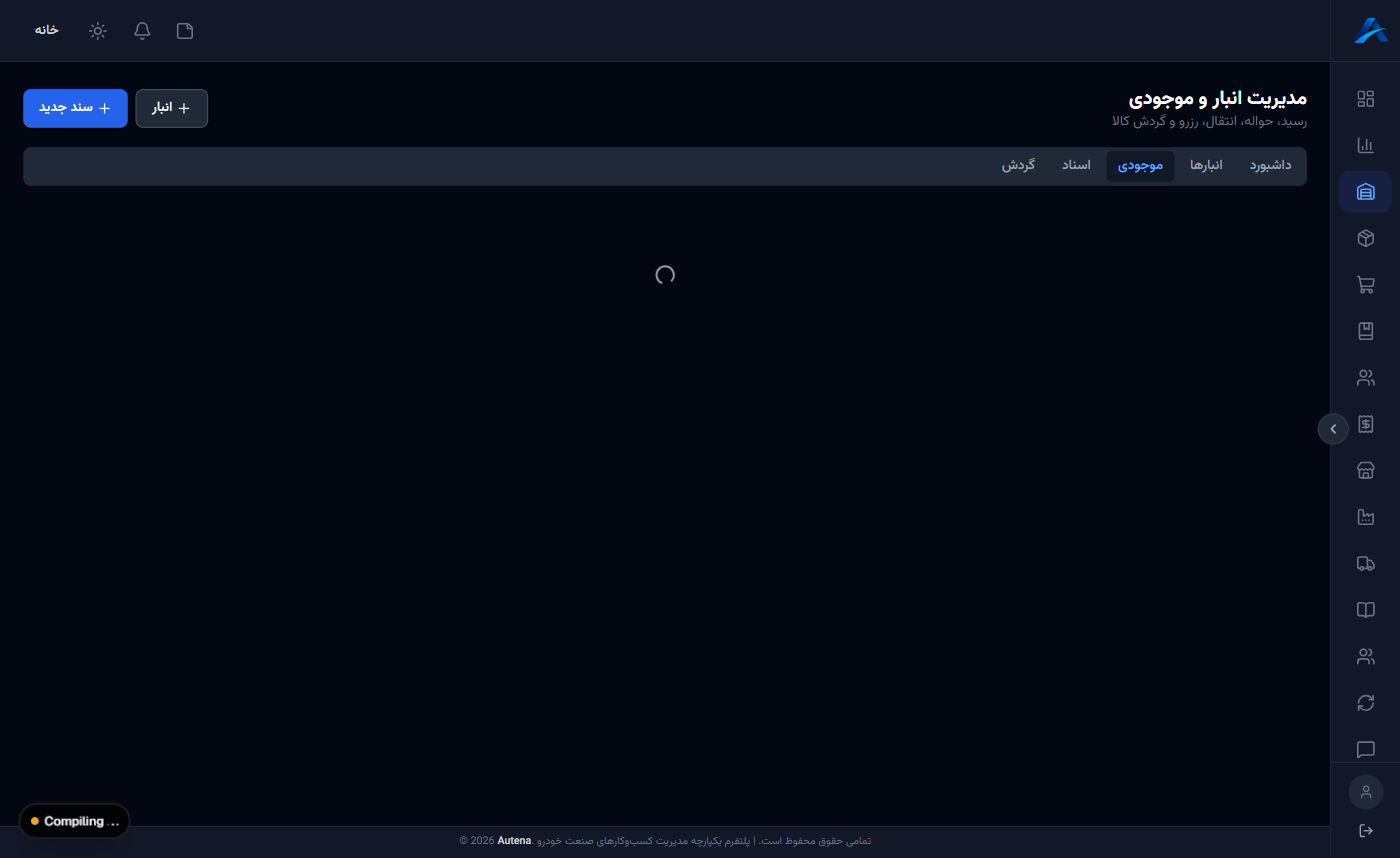
Task: Open the dashboard grid icon in sidebar
Action: pos(1365,99)
